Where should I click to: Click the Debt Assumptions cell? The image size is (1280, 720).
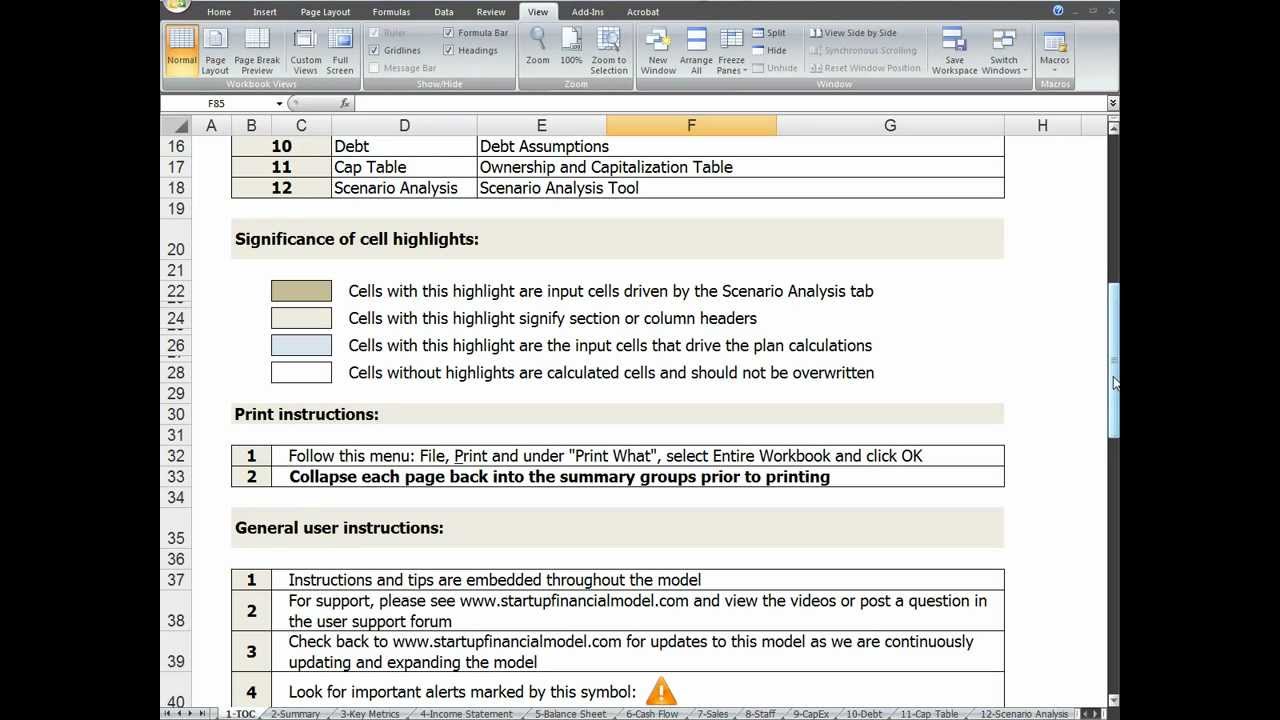click(741, 146)
